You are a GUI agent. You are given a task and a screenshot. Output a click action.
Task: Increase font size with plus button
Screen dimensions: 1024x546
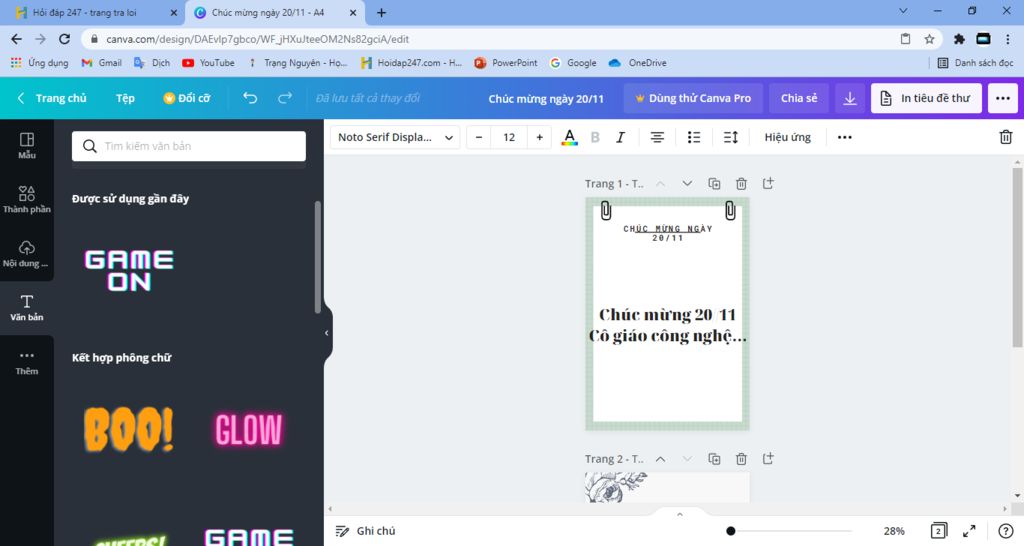[x=539, y=137]
